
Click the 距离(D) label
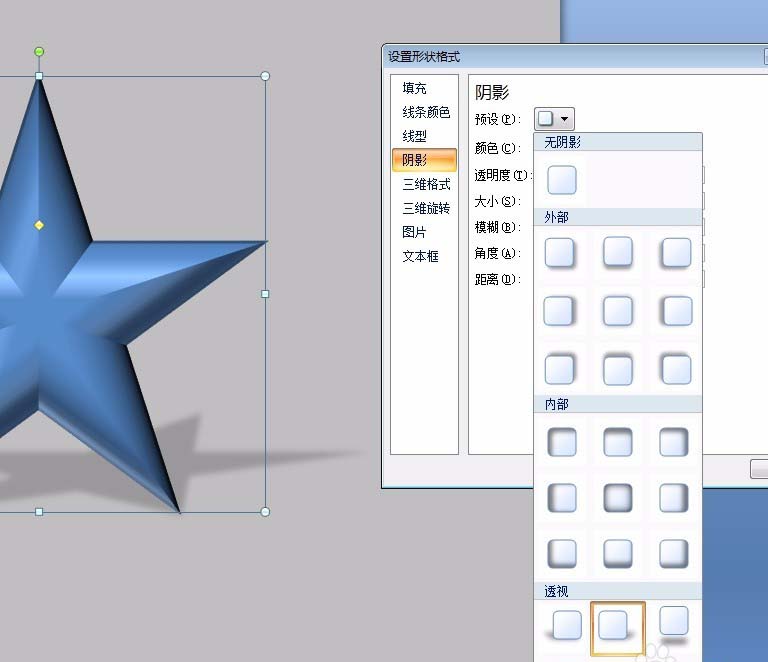tap(498, 280)
